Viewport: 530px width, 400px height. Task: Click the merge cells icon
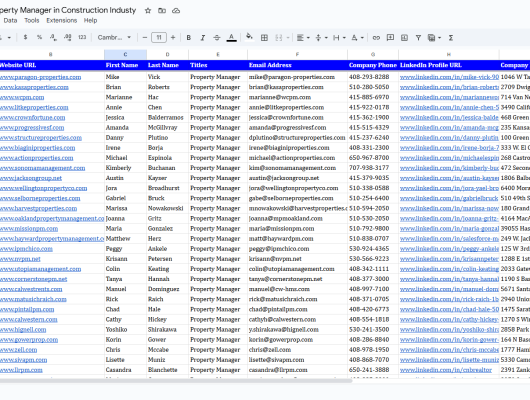tap(279, 38)
